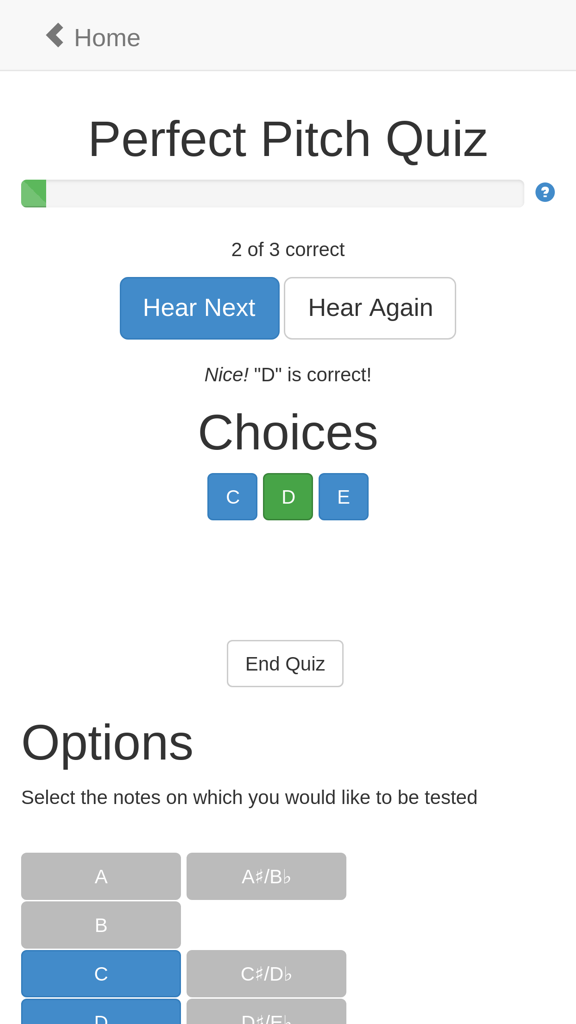
Task: Open the blue question mark help icon
Action: tap(544, 191)
